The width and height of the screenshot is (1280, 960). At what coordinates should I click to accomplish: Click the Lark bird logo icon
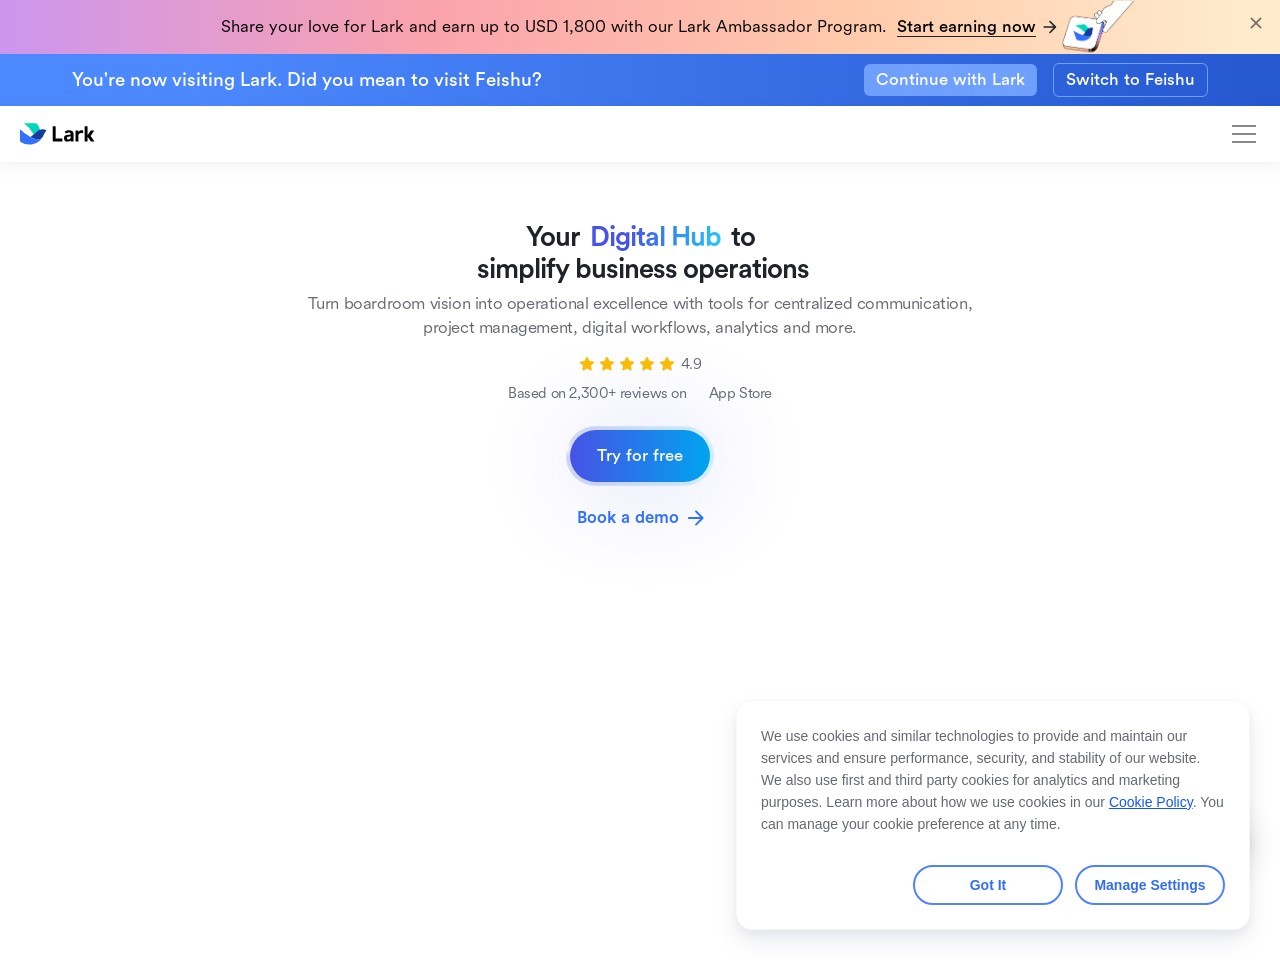point(33,134)
